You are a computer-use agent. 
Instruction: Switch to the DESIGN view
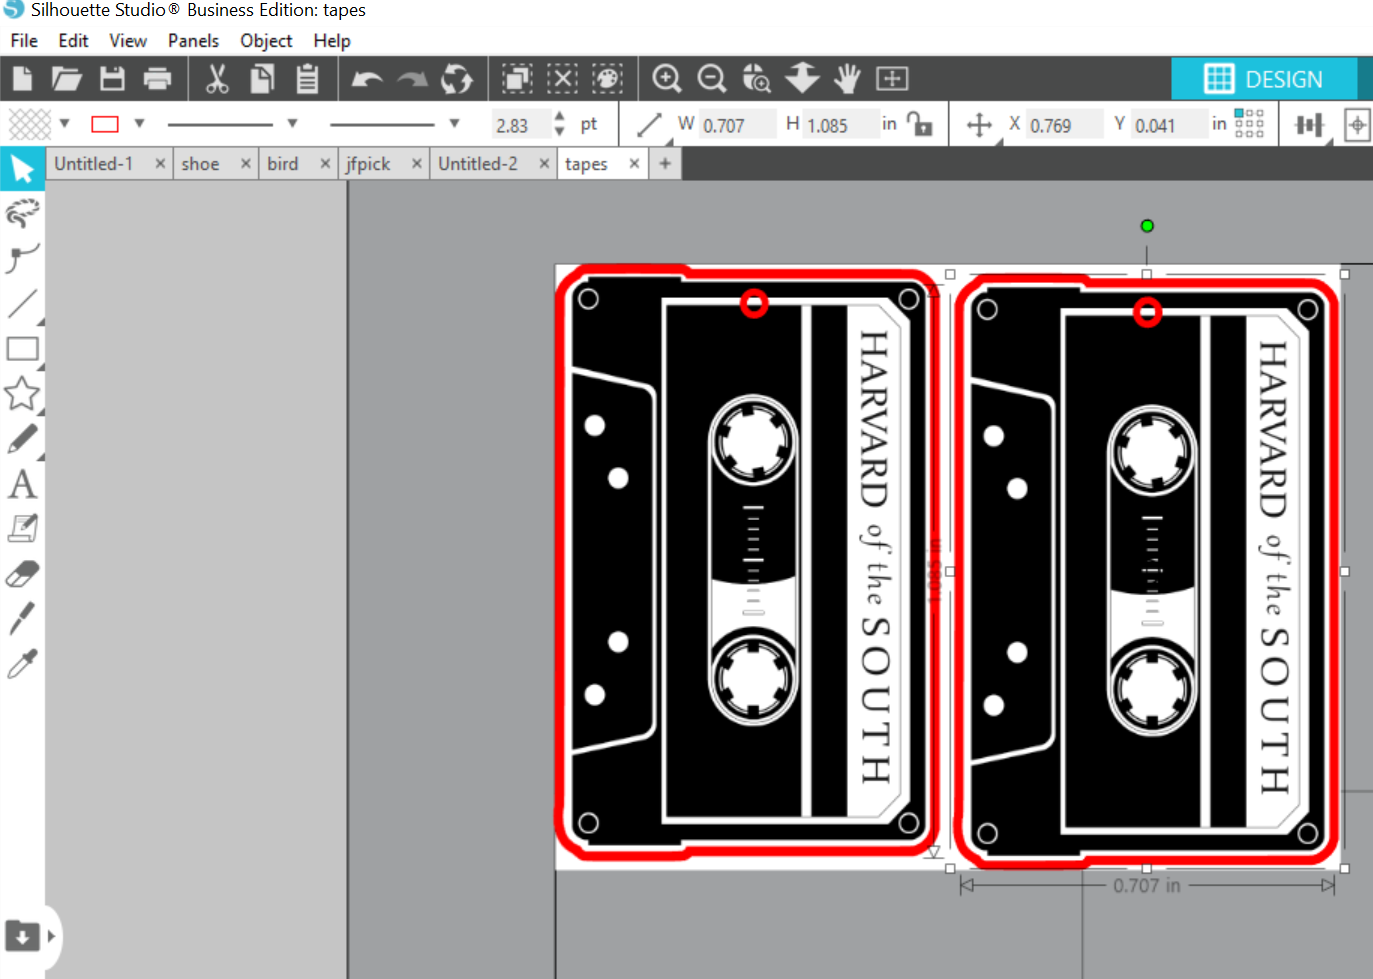pos(1264,79)
